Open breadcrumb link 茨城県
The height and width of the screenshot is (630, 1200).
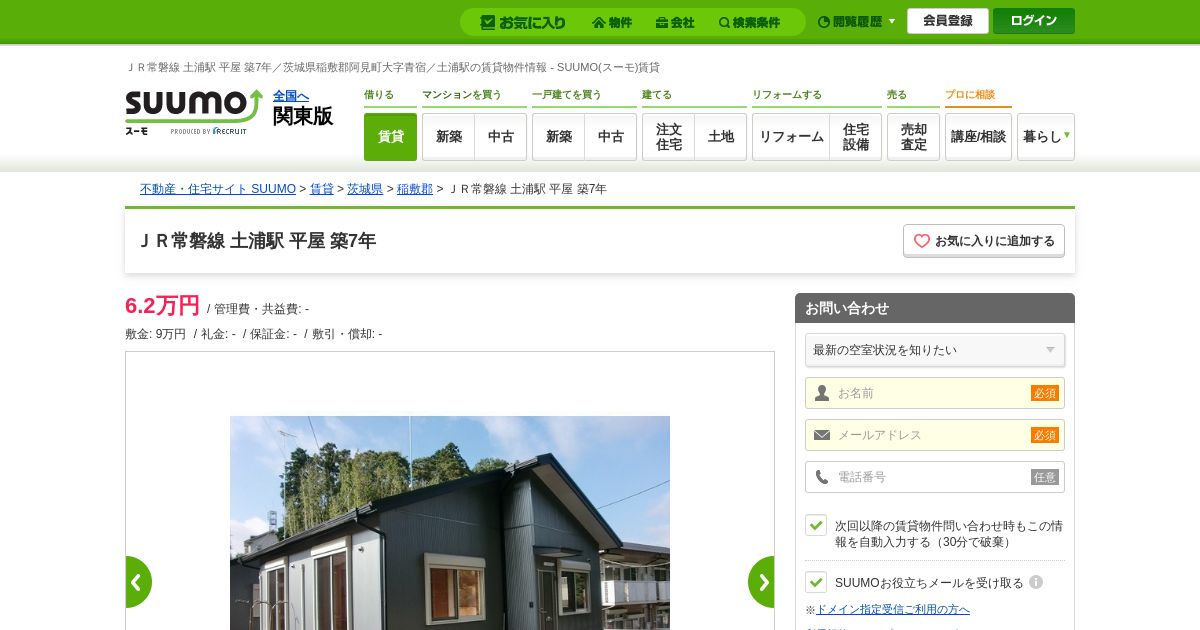click(x=365, y=189)
